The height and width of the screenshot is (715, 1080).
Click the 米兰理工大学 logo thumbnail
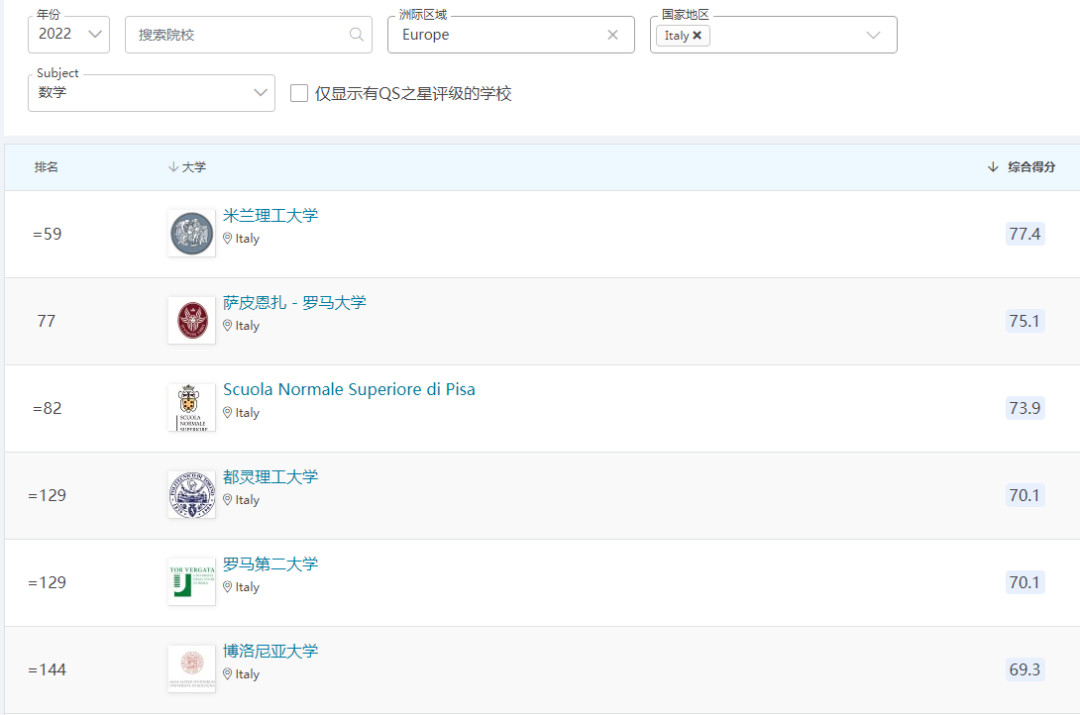click(191, 234)
